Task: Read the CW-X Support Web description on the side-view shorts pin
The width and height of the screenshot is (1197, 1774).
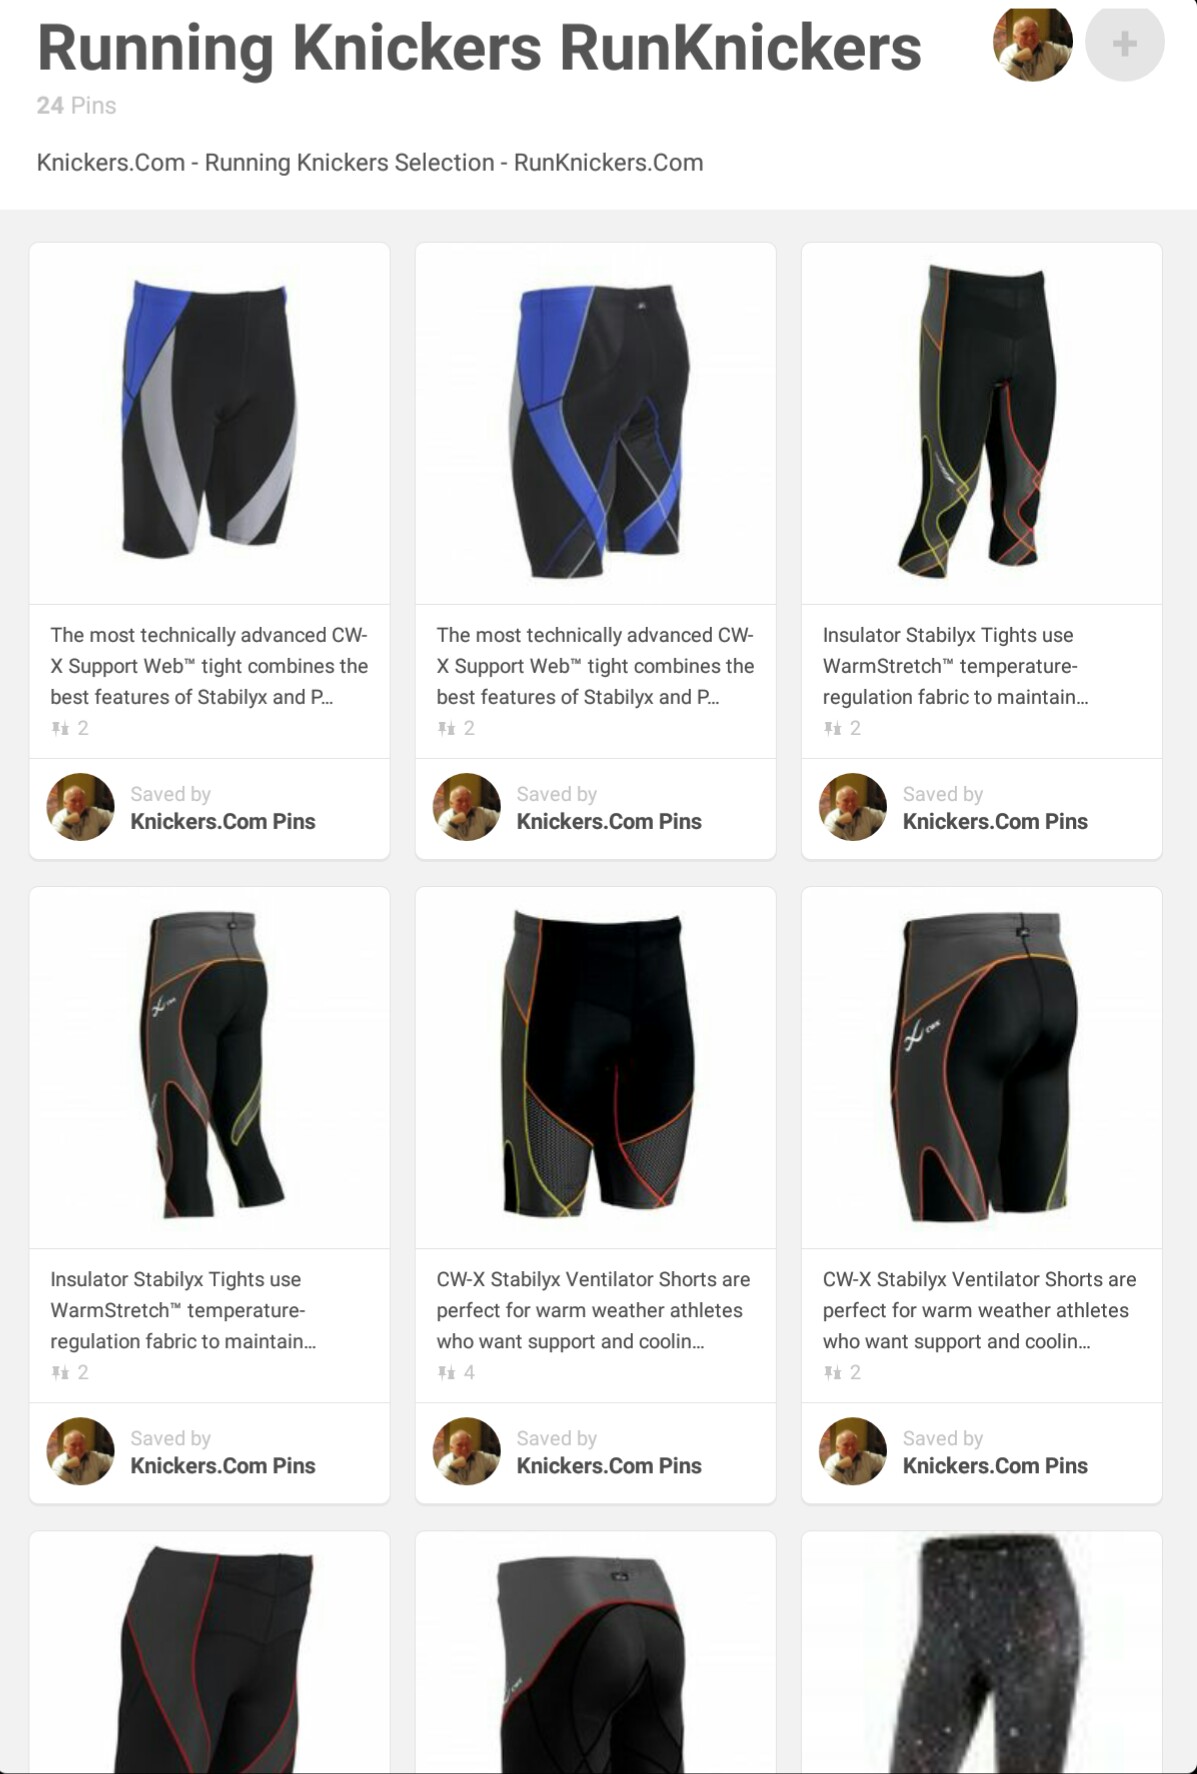Action: pos(596,666)
